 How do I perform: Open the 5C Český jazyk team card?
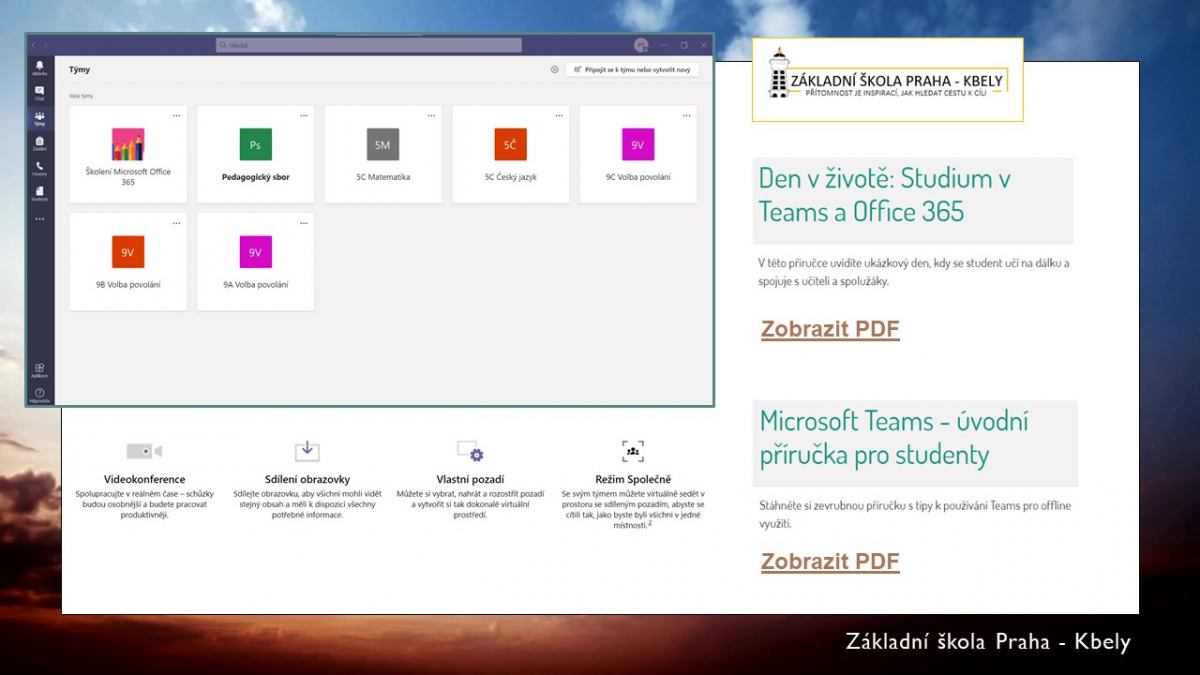pos(511,154)
